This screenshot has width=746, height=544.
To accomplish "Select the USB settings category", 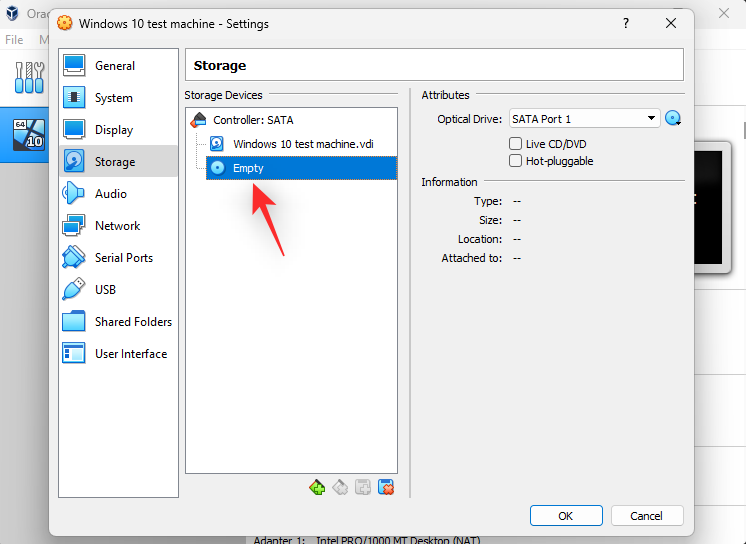I will tap(118, 289).
